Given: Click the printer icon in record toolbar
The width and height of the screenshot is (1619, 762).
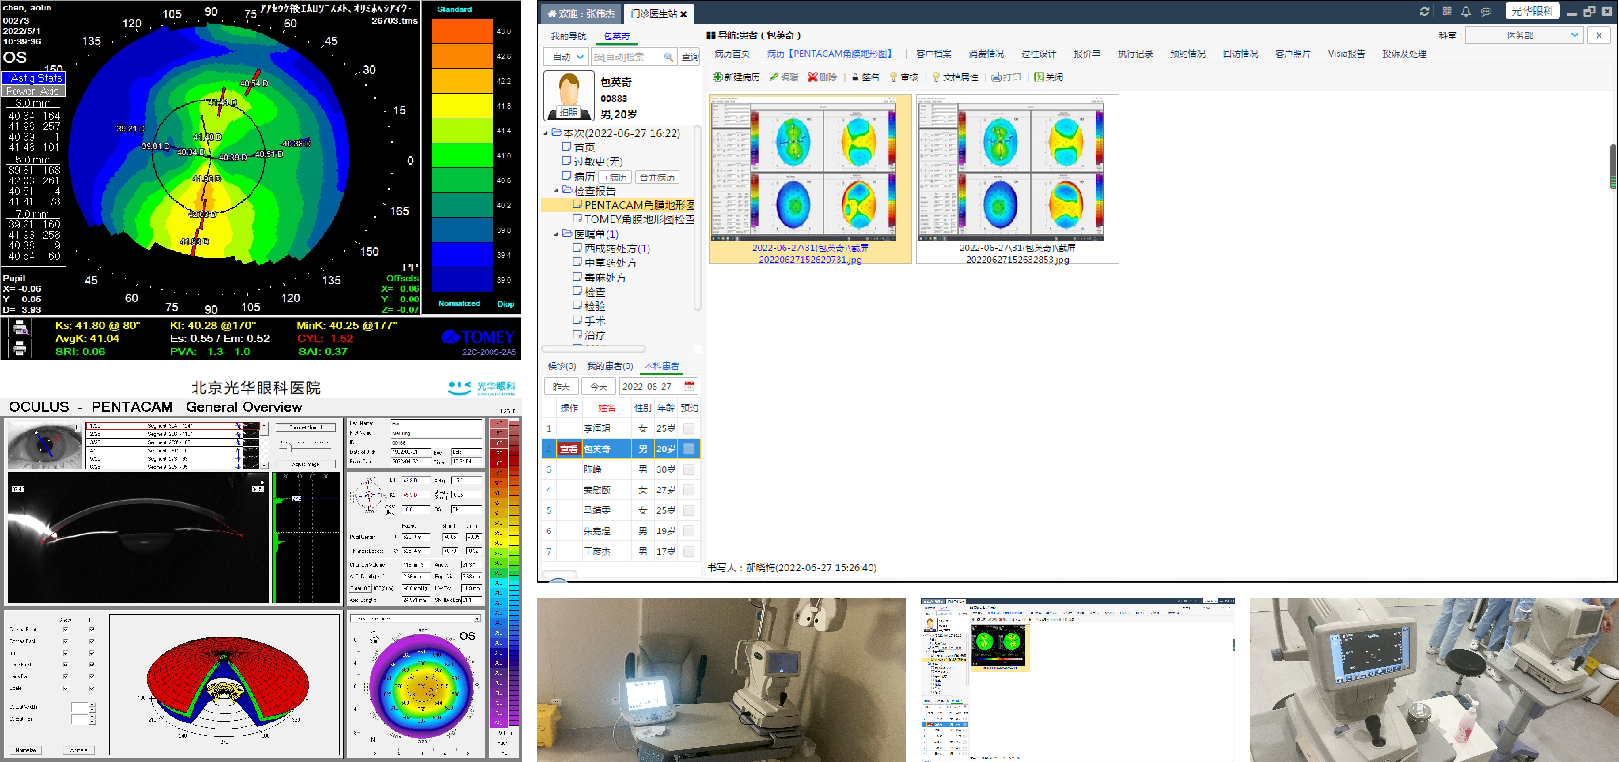Looking at the screenshot, I should [996, 77].
